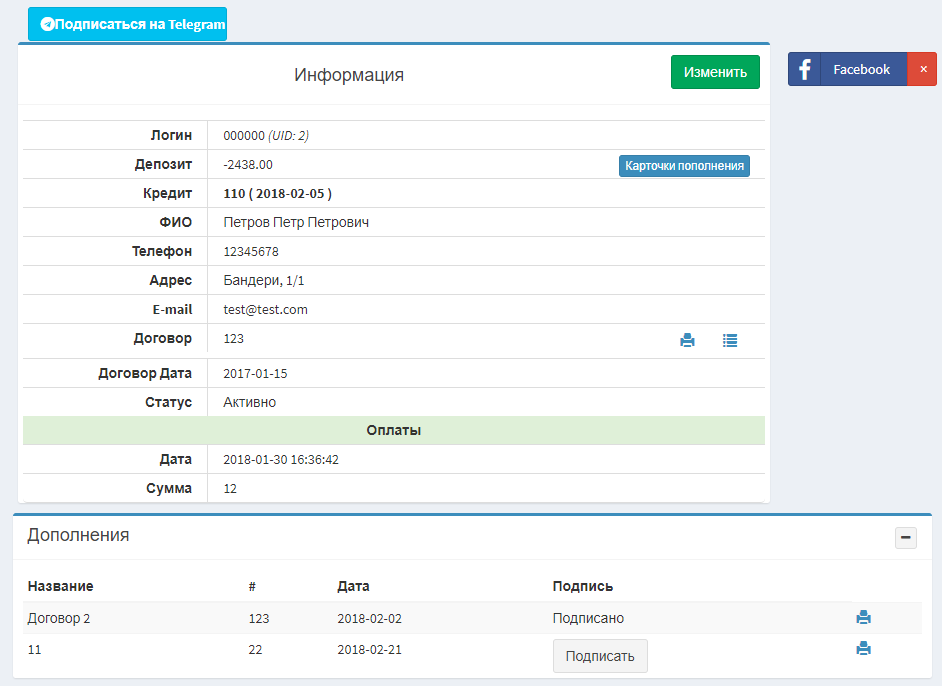Click the Telegram subscribe button

(x=127, y=24)
